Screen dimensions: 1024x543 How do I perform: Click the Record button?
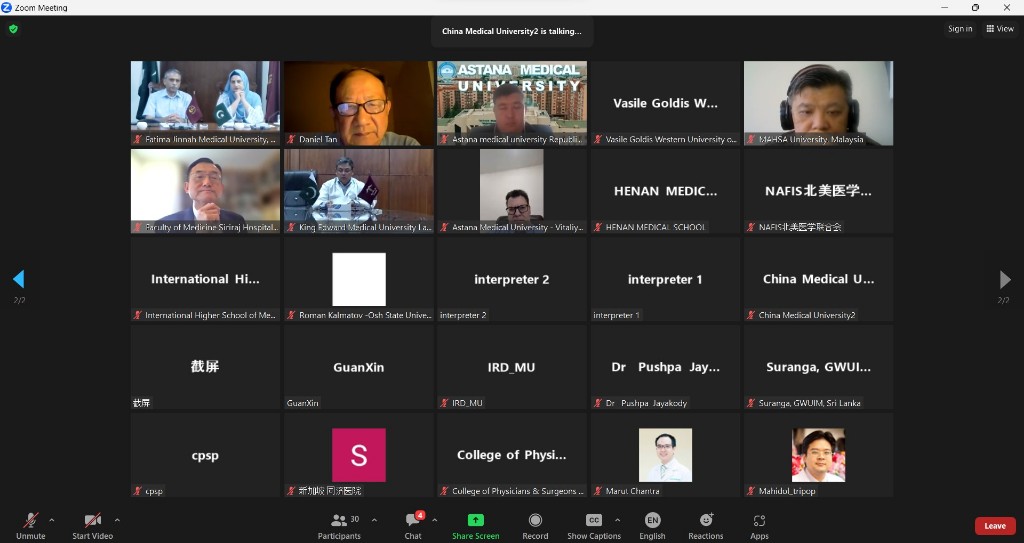click(535, 526)
